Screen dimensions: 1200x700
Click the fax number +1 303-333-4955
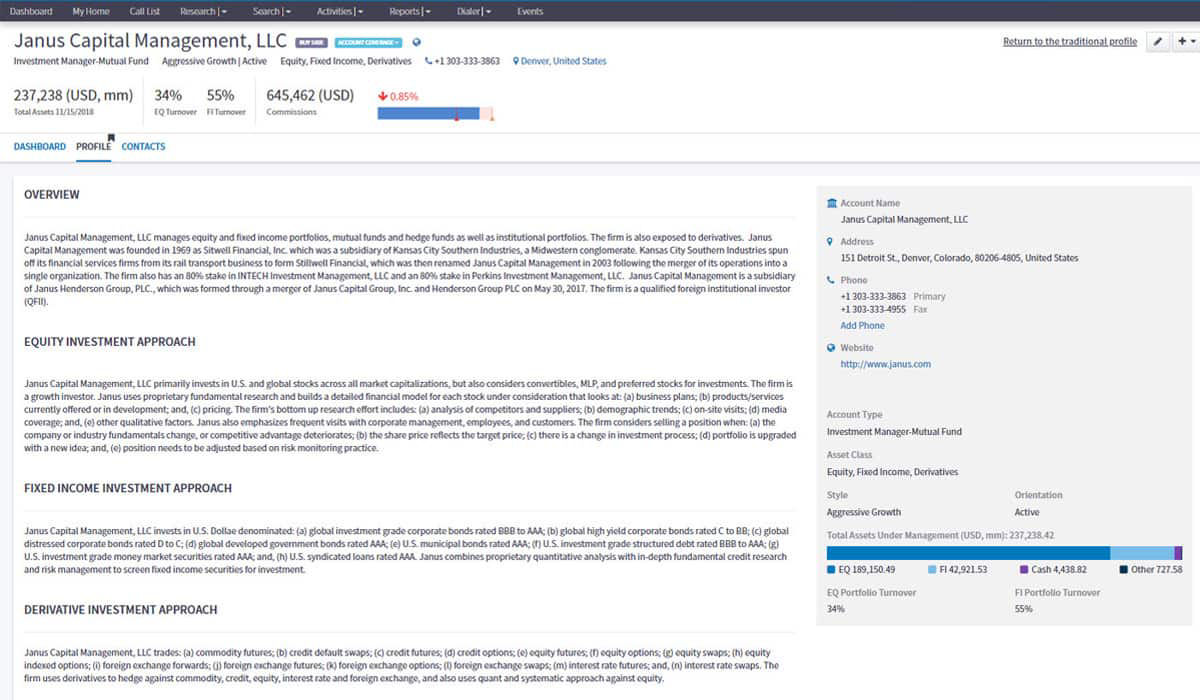[873, 310]
